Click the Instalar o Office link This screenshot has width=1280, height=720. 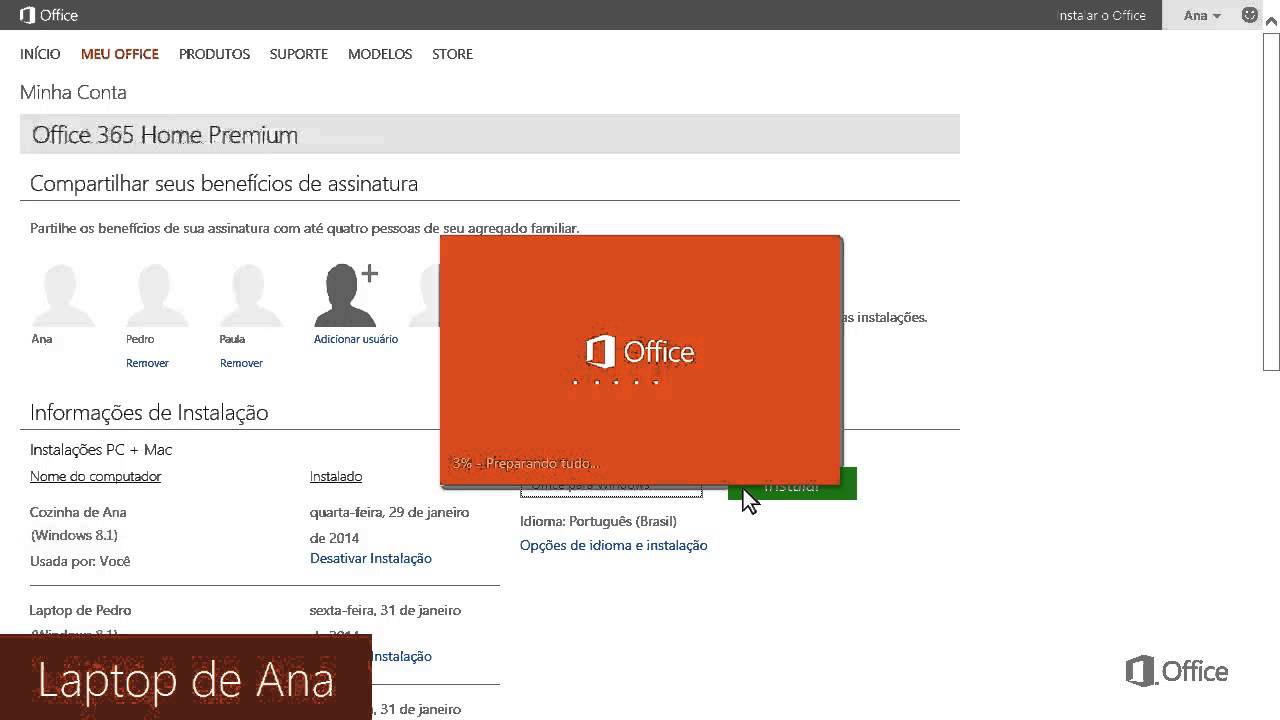[1103, 15]
